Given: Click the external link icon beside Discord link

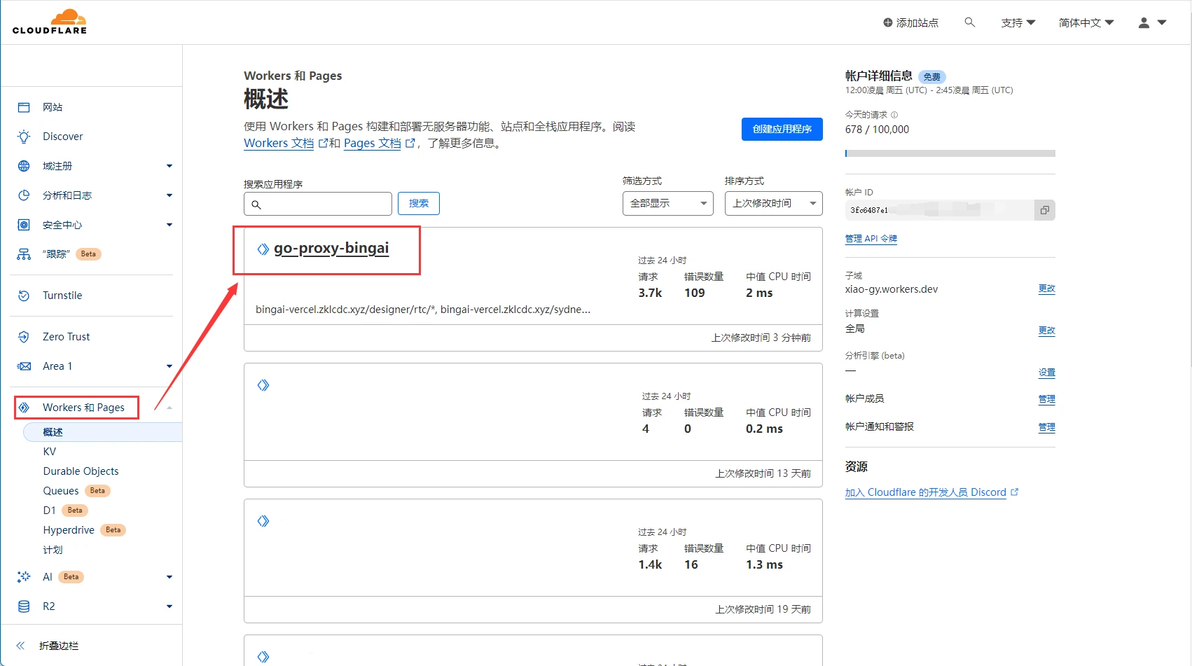Looking at the screenshot, I should tap(1014, 493).
